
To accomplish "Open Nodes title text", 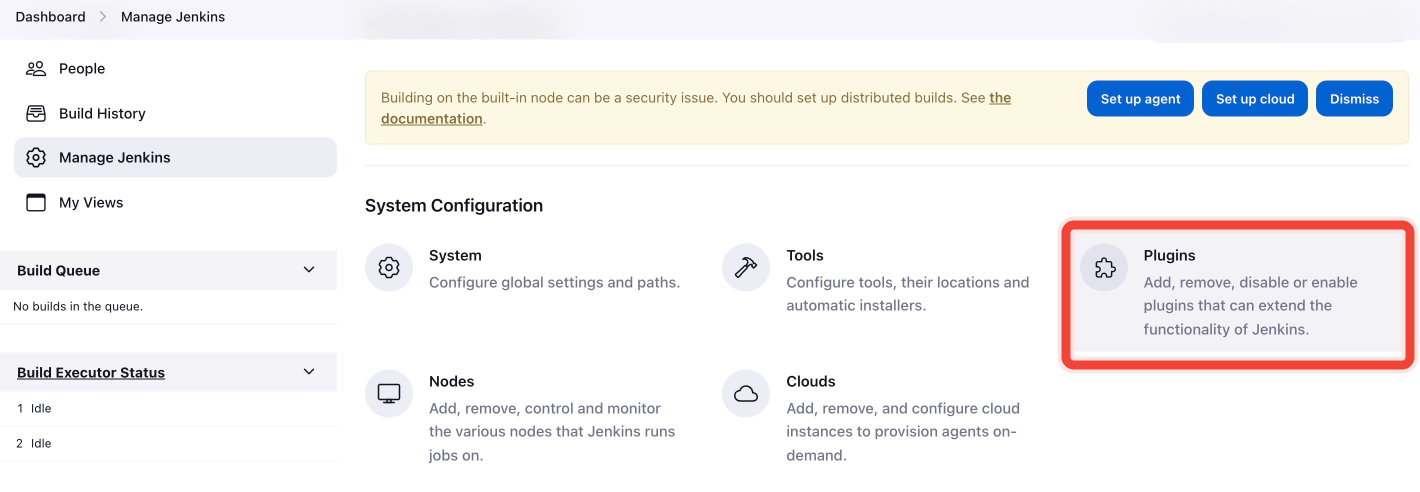I will 451,382.
